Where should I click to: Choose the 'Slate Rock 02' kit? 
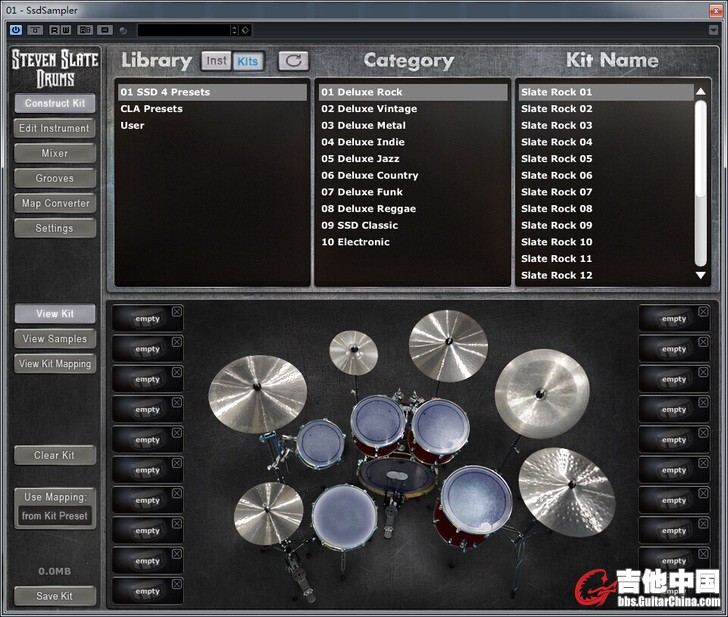point(606,109)
